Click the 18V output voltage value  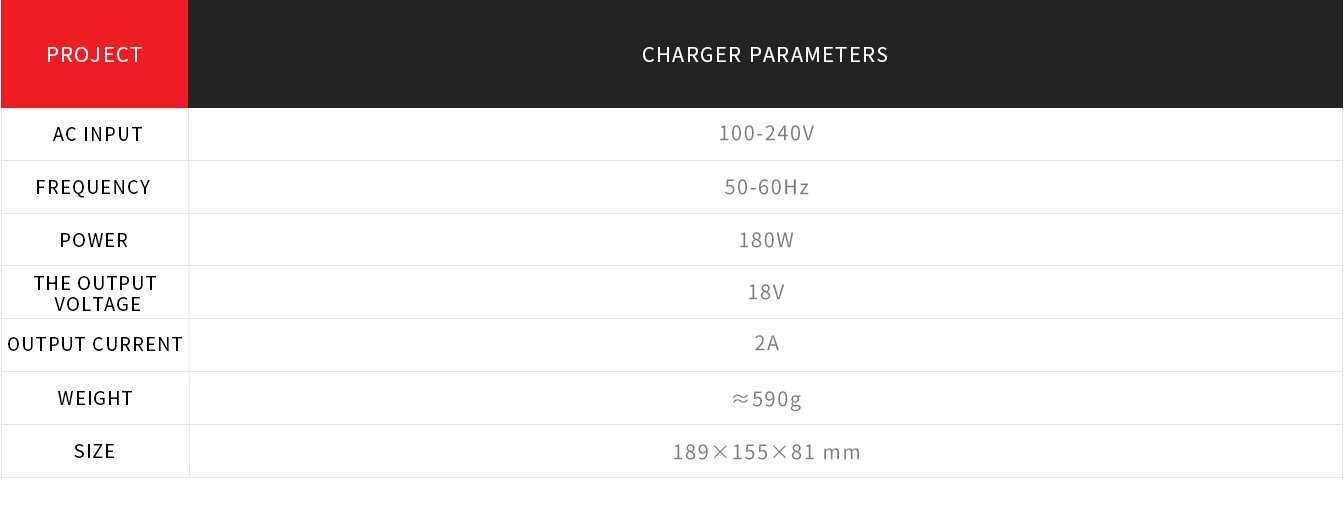766,292
